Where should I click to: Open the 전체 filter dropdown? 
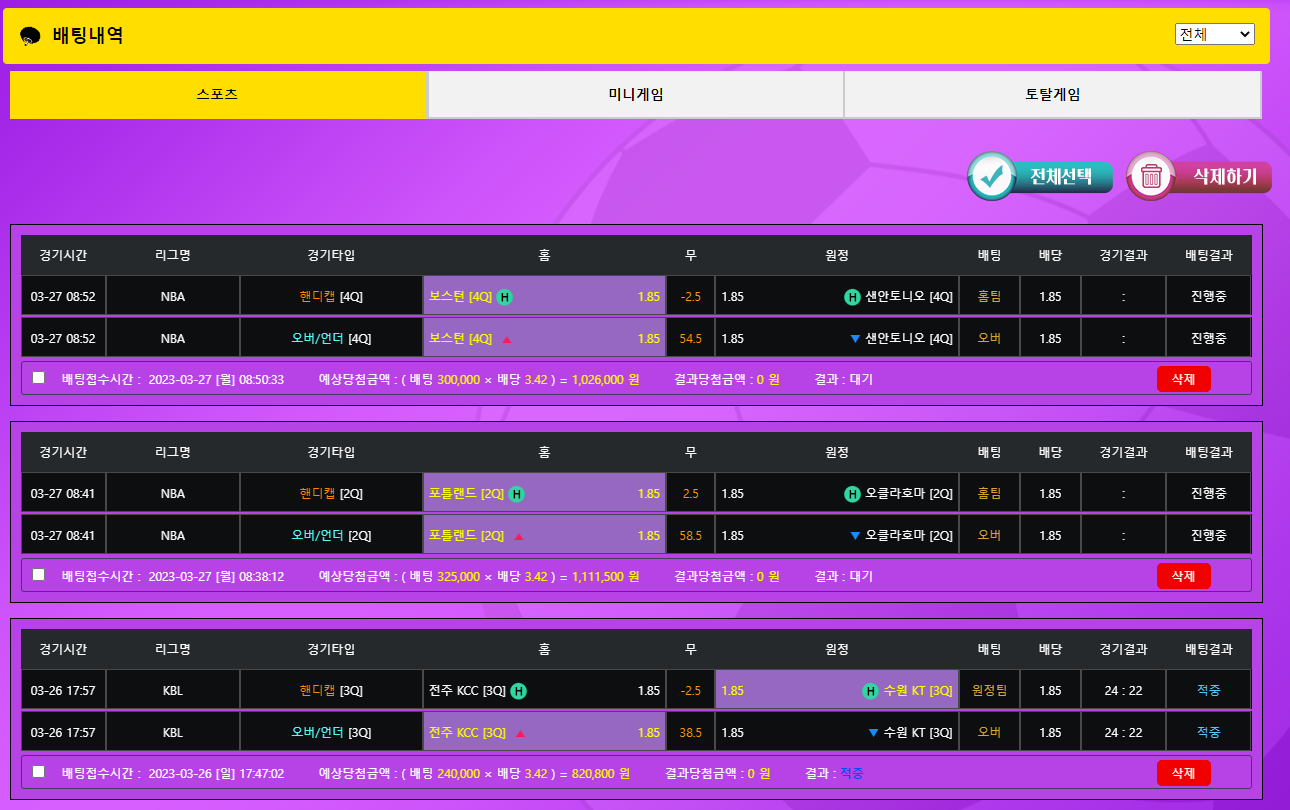click(x=1214, y=34)
